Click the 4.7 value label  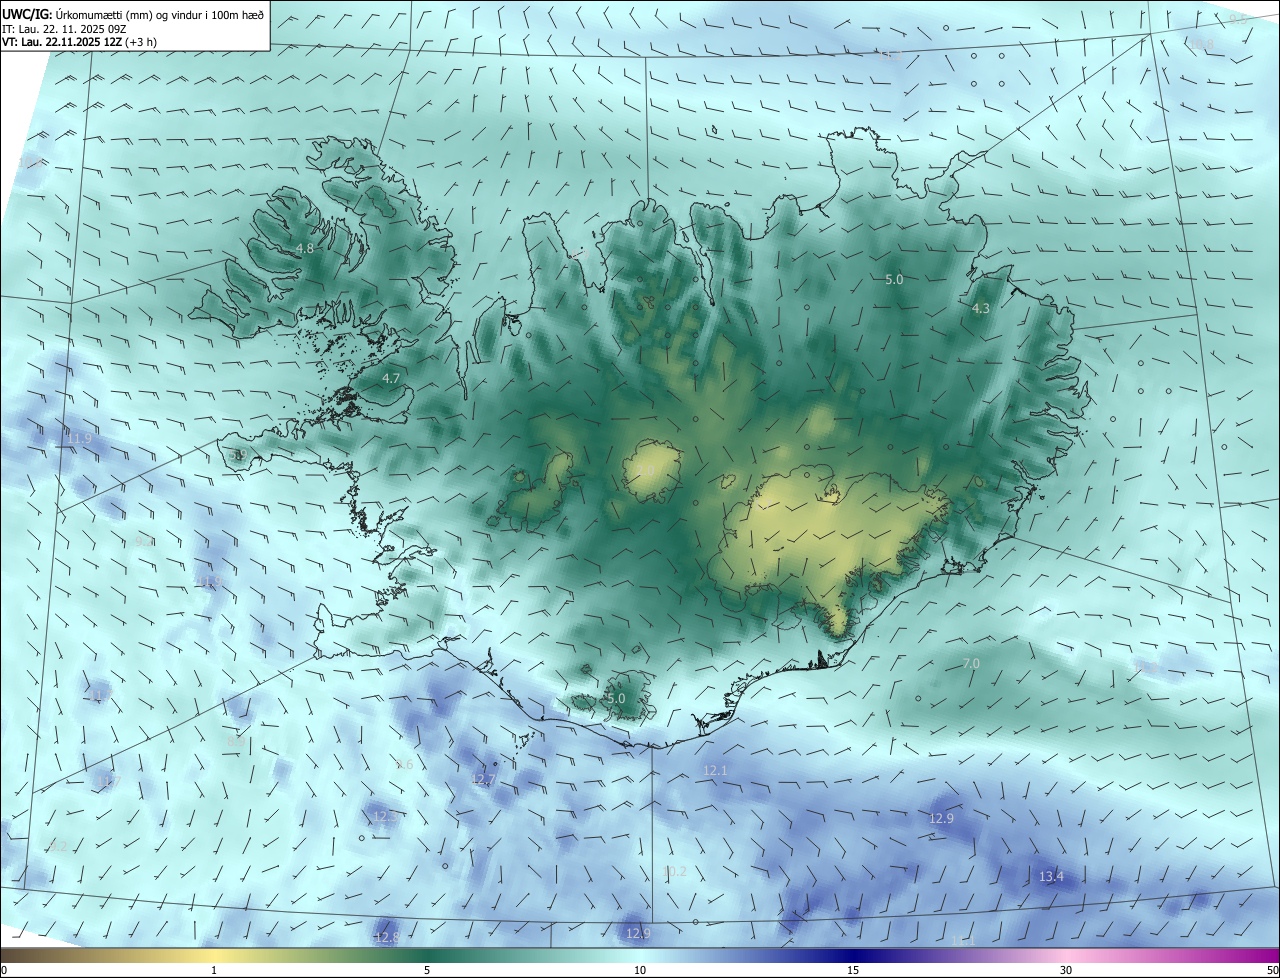[391, 379]
